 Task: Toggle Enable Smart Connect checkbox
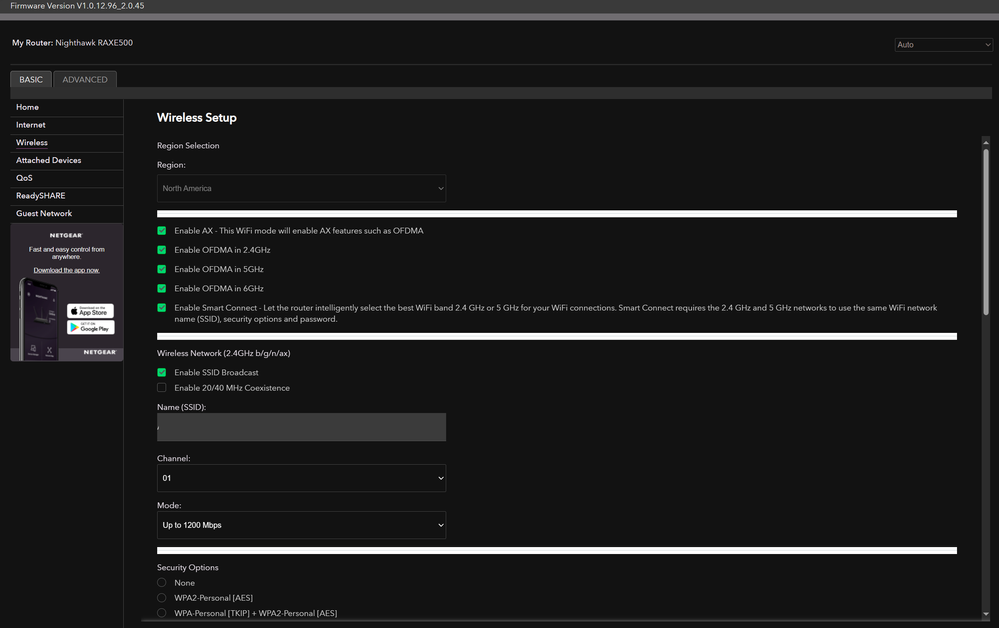pos(162,308)
